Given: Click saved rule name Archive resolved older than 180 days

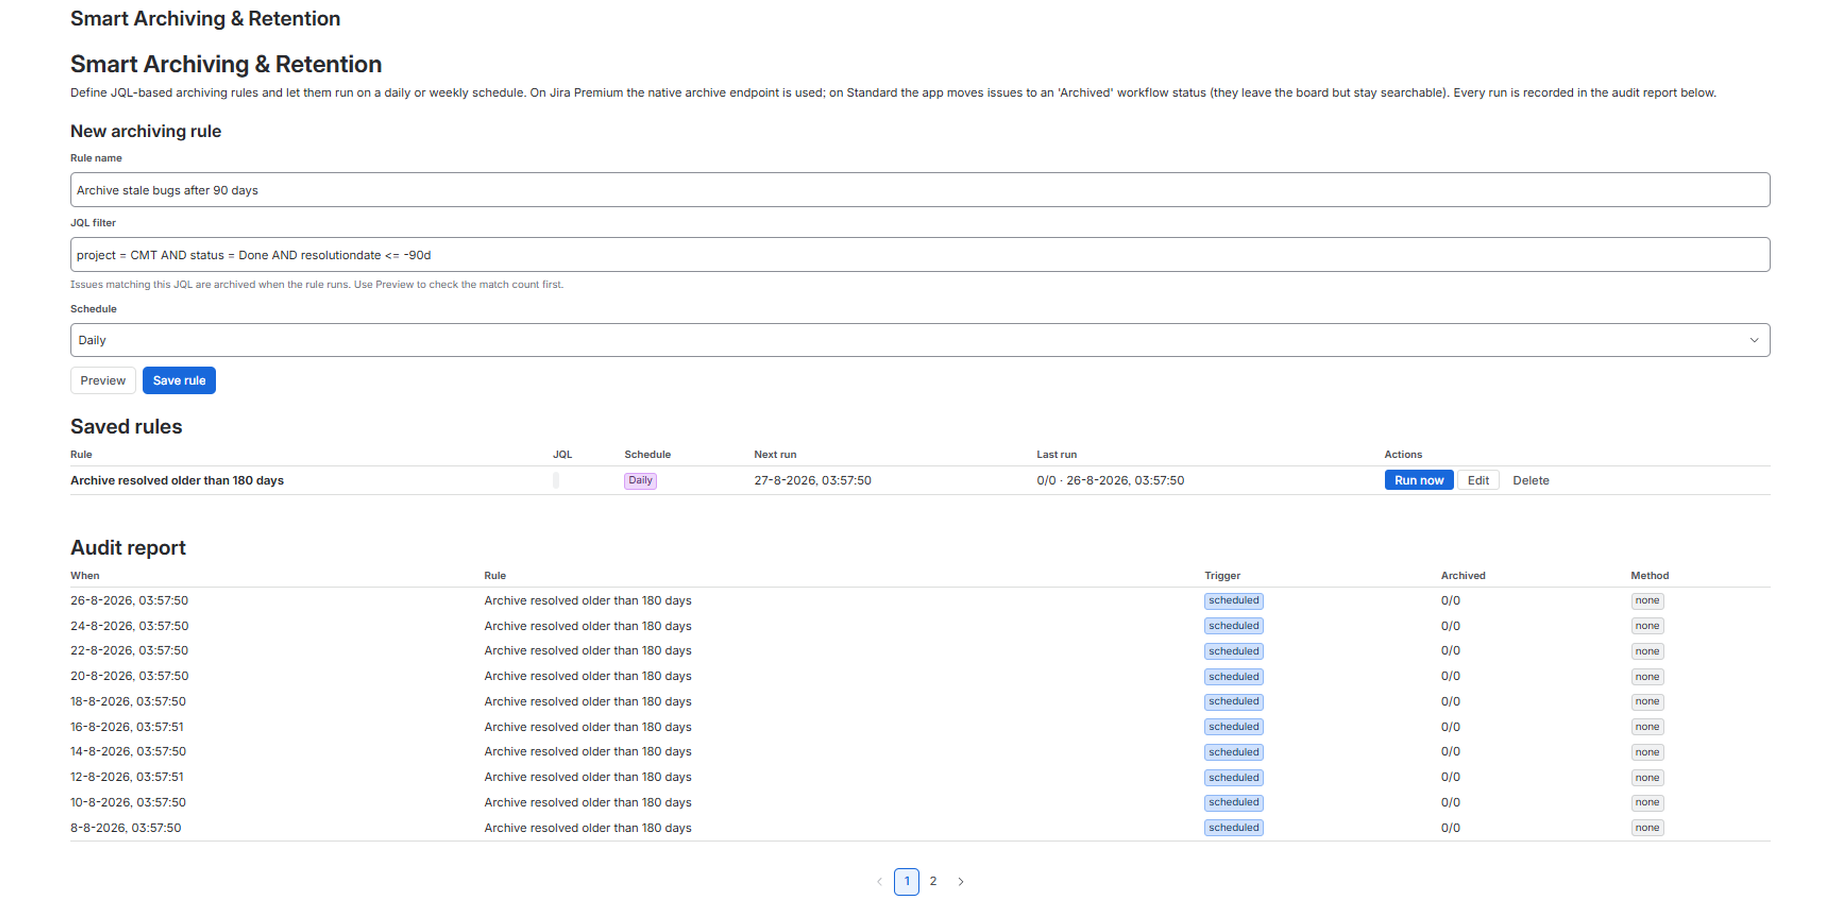Looking at the screenshot, I should 177,480.
